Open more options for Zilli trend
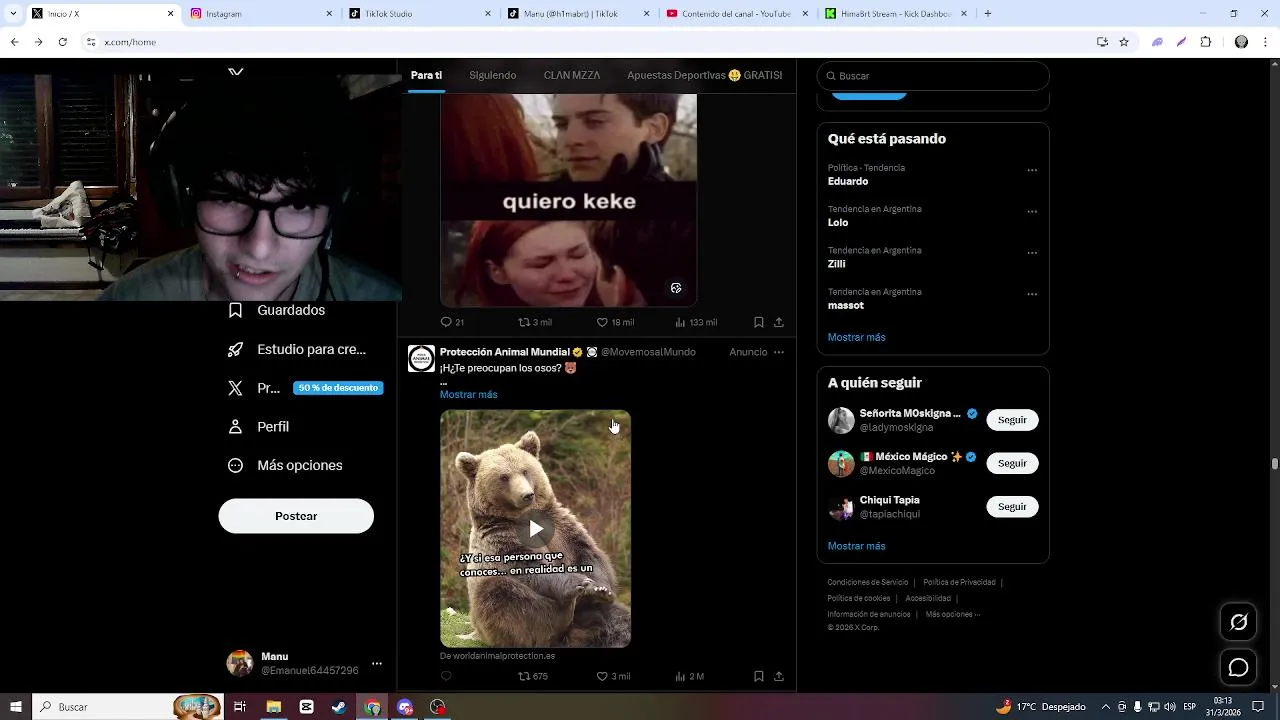The image size is (1280, 720). (1032, 253)
